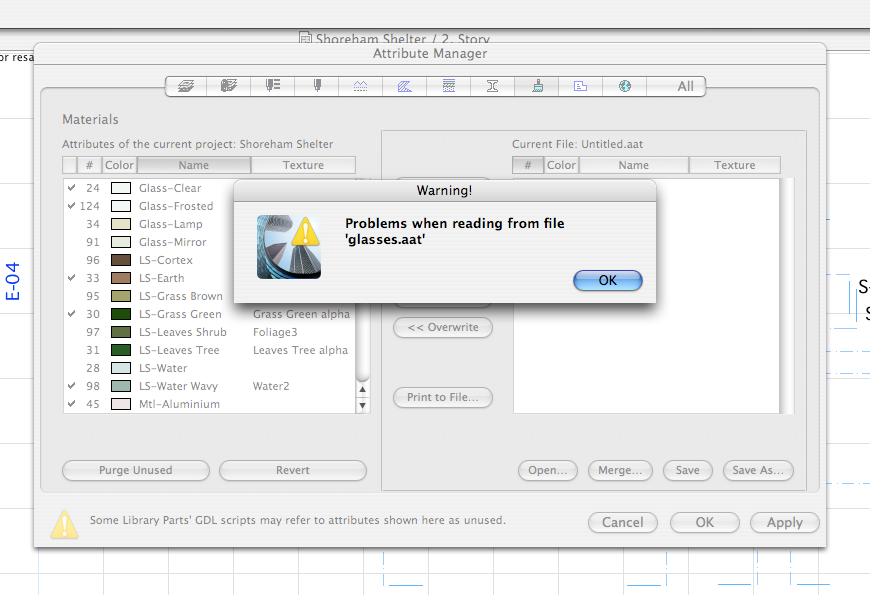Sort project list by Name column header
870x595 pixels.
pyautogui.click(x=194, y=165)
